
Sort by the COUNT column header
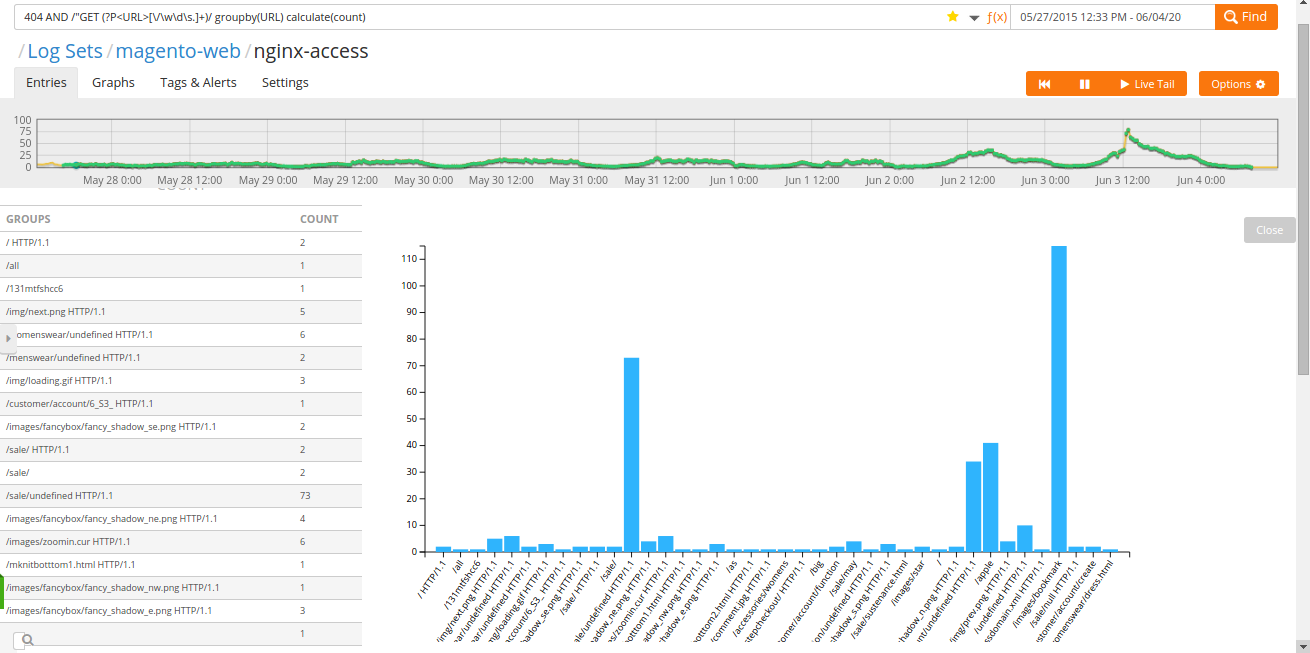(x=319, y=219)
